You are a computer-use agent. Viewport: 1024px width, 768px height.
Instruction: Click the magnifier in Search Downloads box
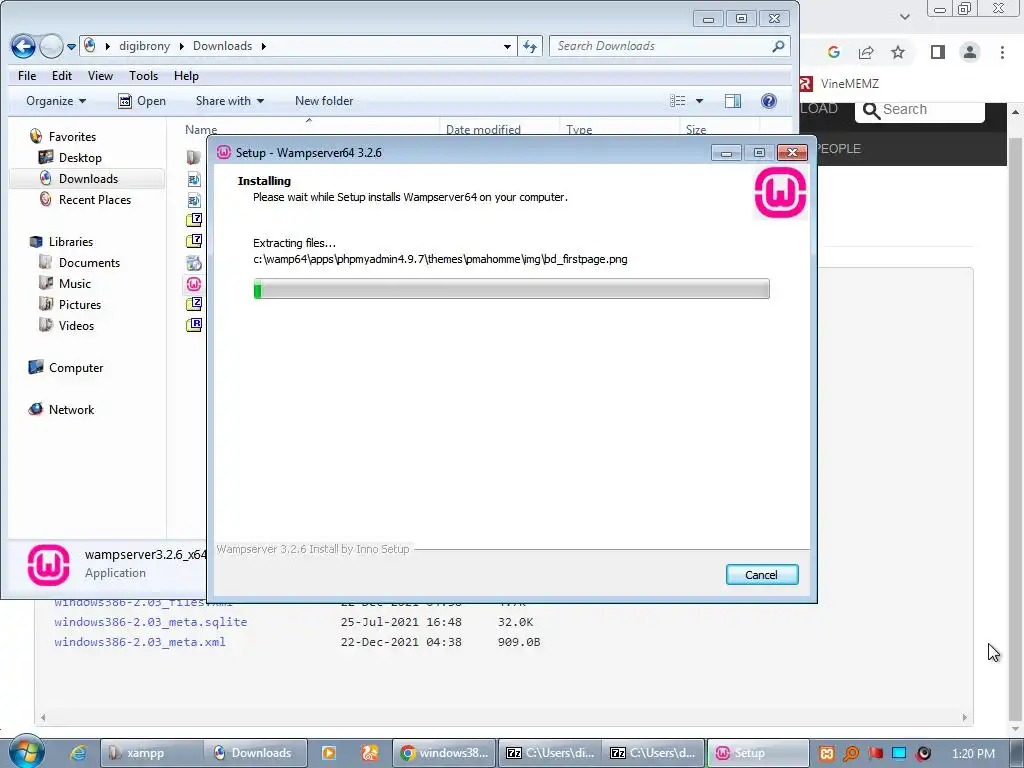pos(778,46)
